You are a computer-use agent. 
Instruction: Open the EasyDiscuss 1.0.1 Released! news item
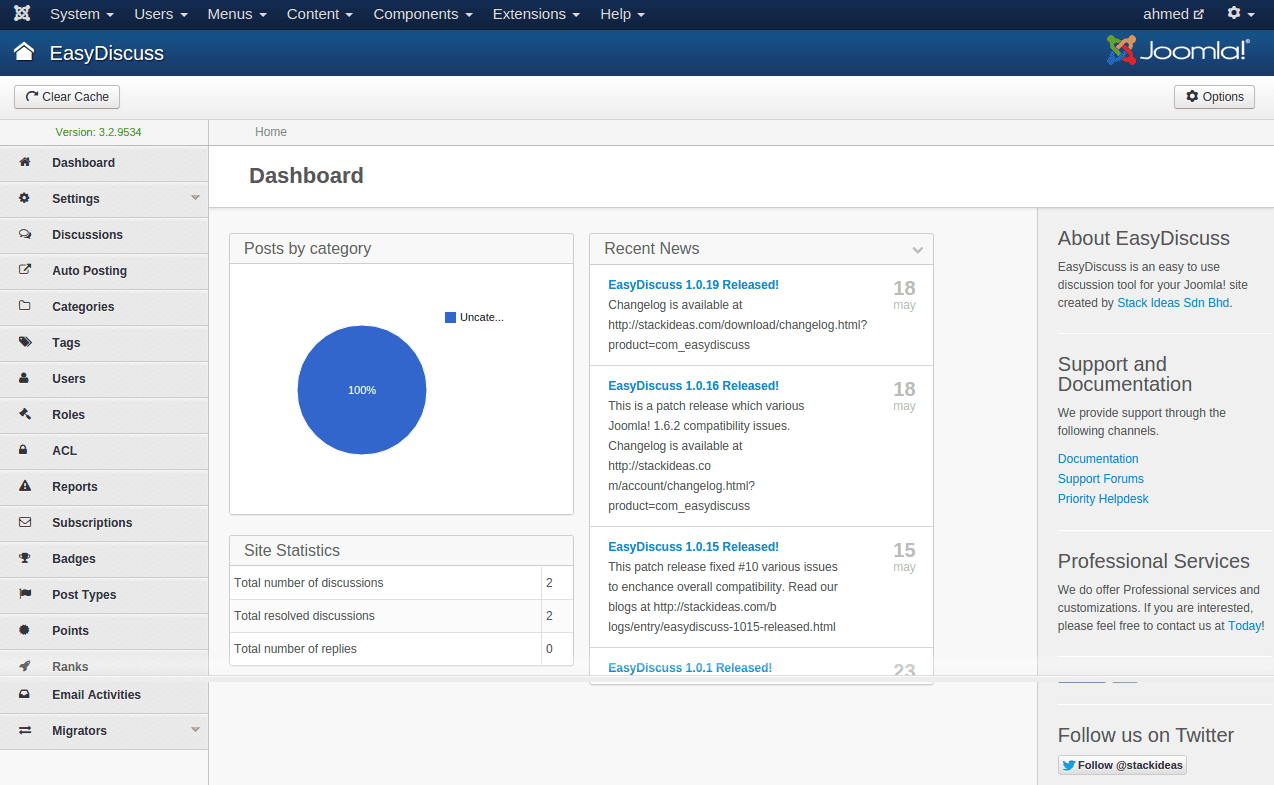[690, 668]
